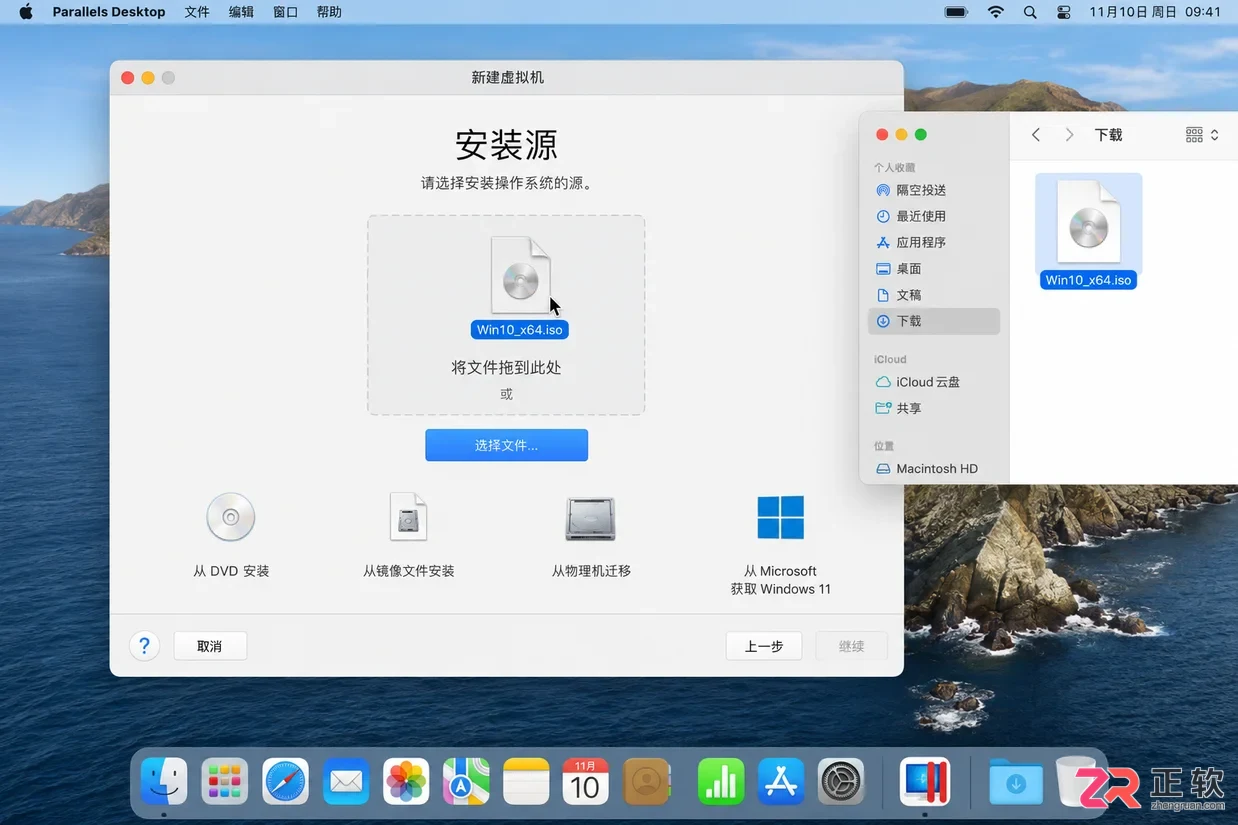Click the 选择文件... button
Image resolution: width=1238 pixels, height=825 pixels.
506,445
